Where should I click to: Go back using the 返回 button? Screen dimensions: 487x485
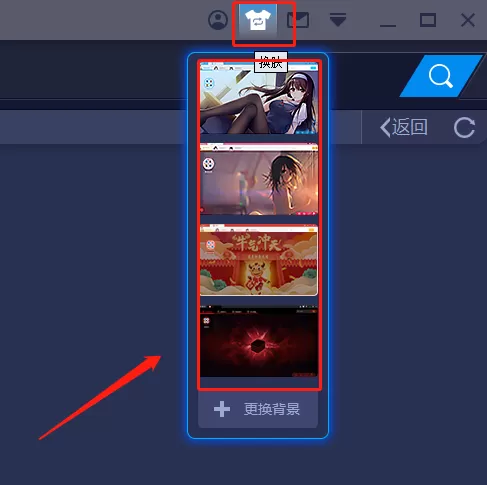point(404,127)
